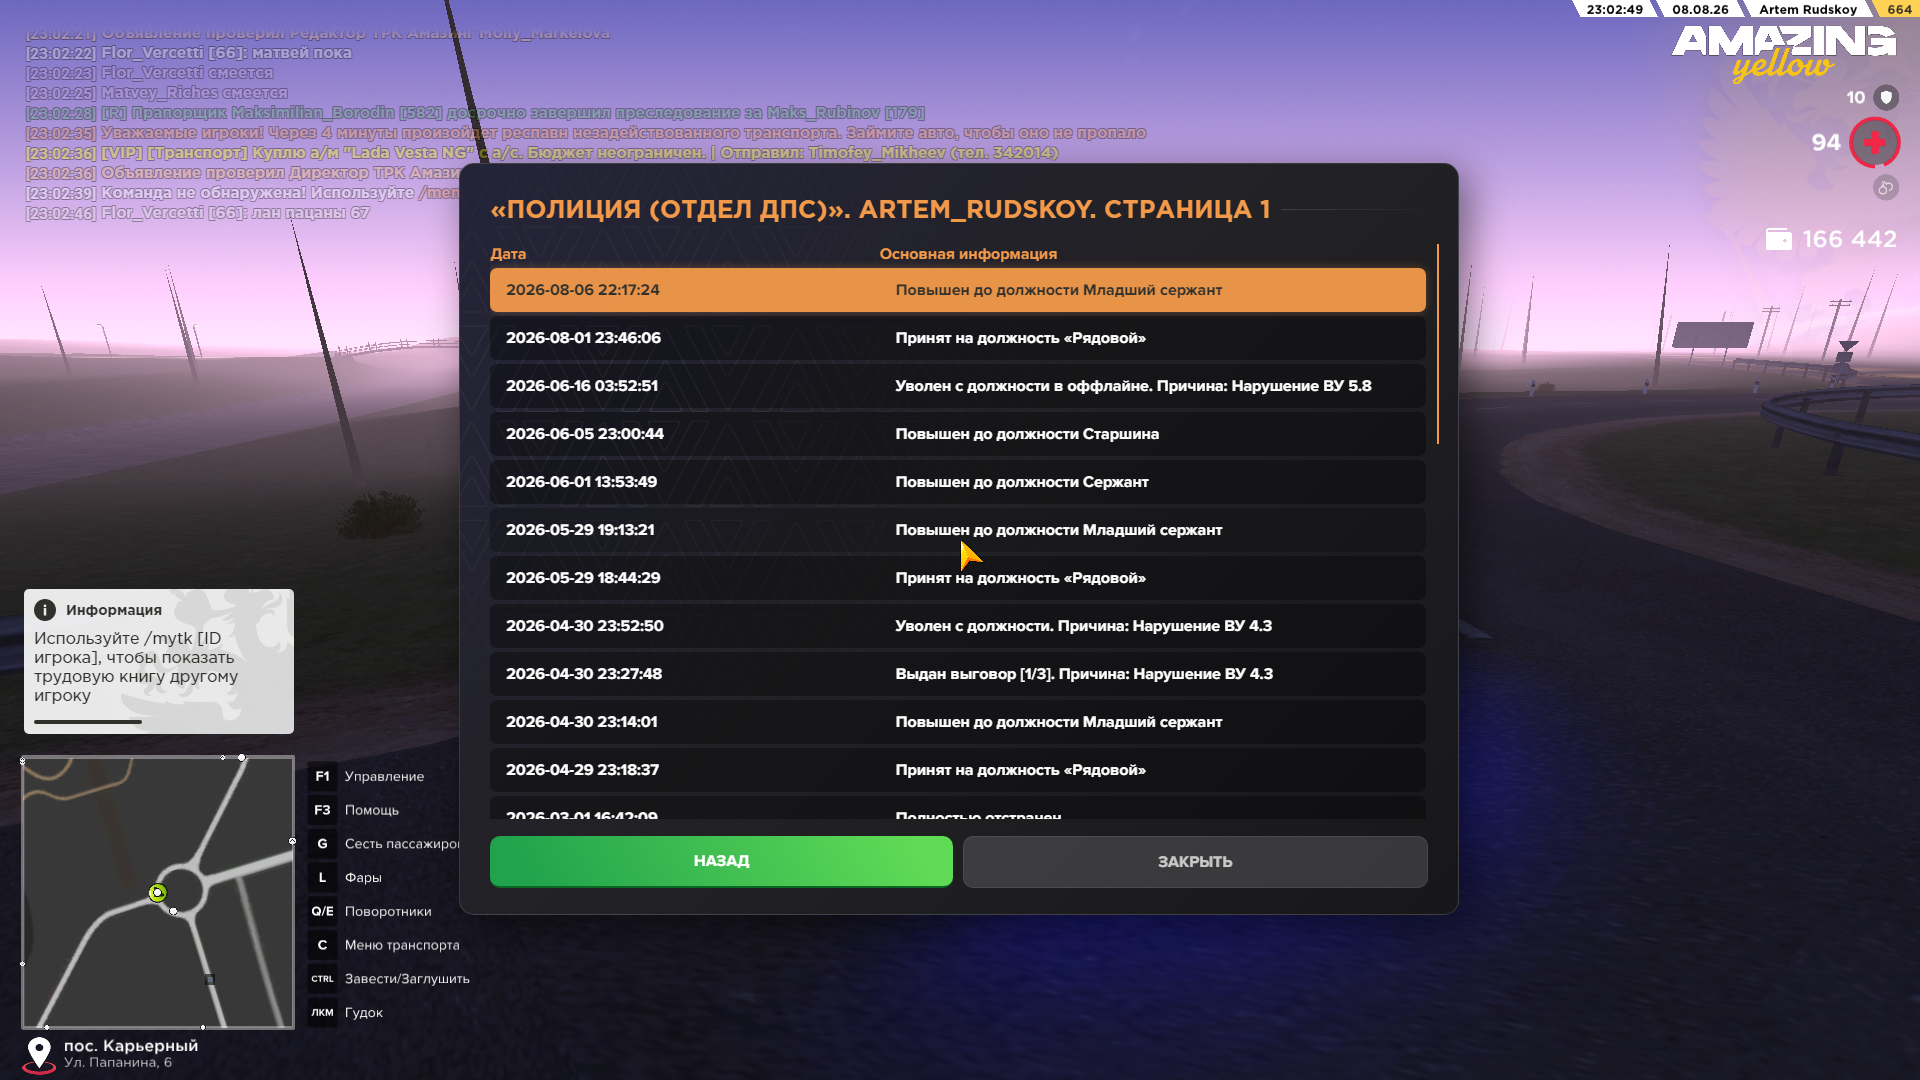Click the player marker on minimap

point(157,893)
